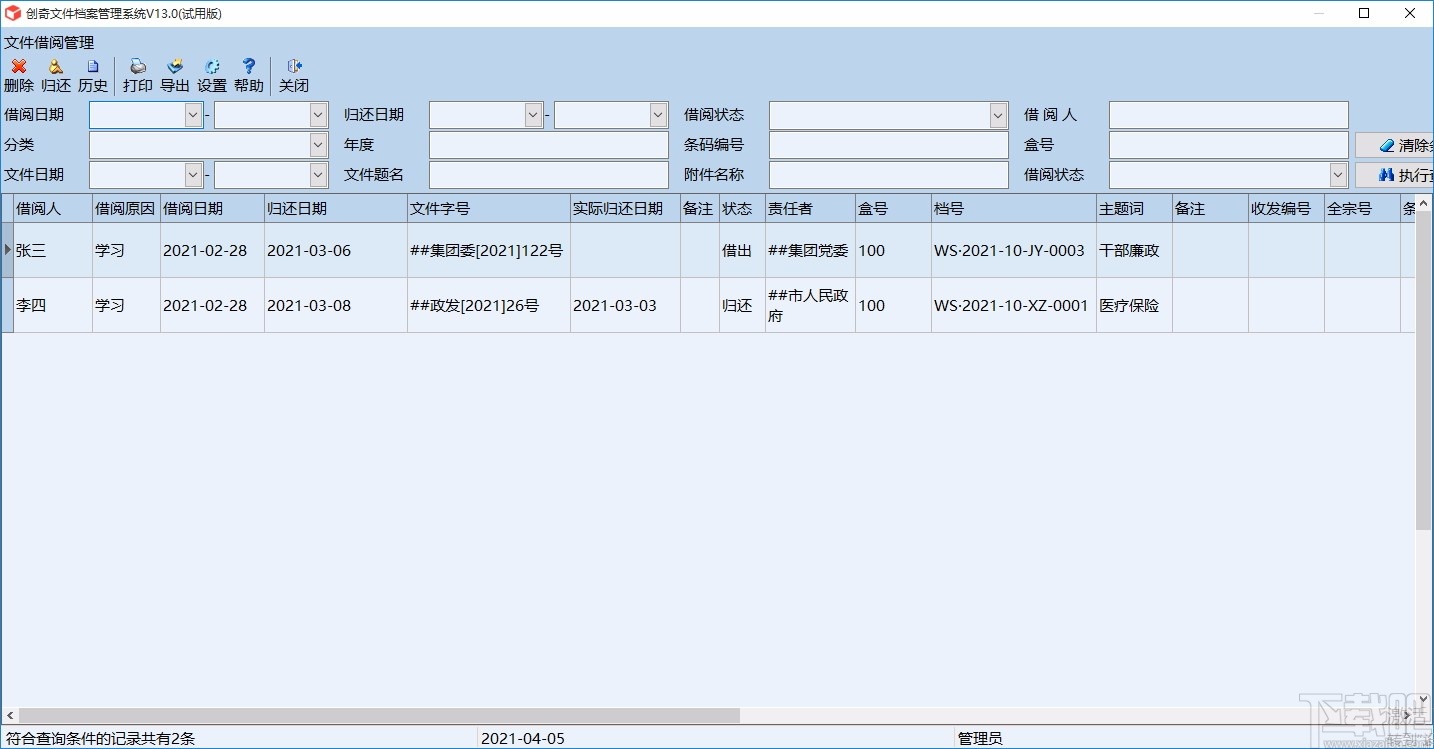Click the 文件借阅管理 tab label
The height and width of the screenshot is (749, 1434).
click(49, 43)
